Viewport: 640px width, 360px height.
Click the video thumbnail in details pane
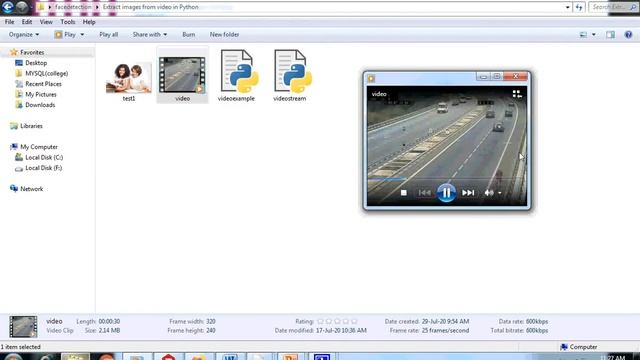point(23,326)
